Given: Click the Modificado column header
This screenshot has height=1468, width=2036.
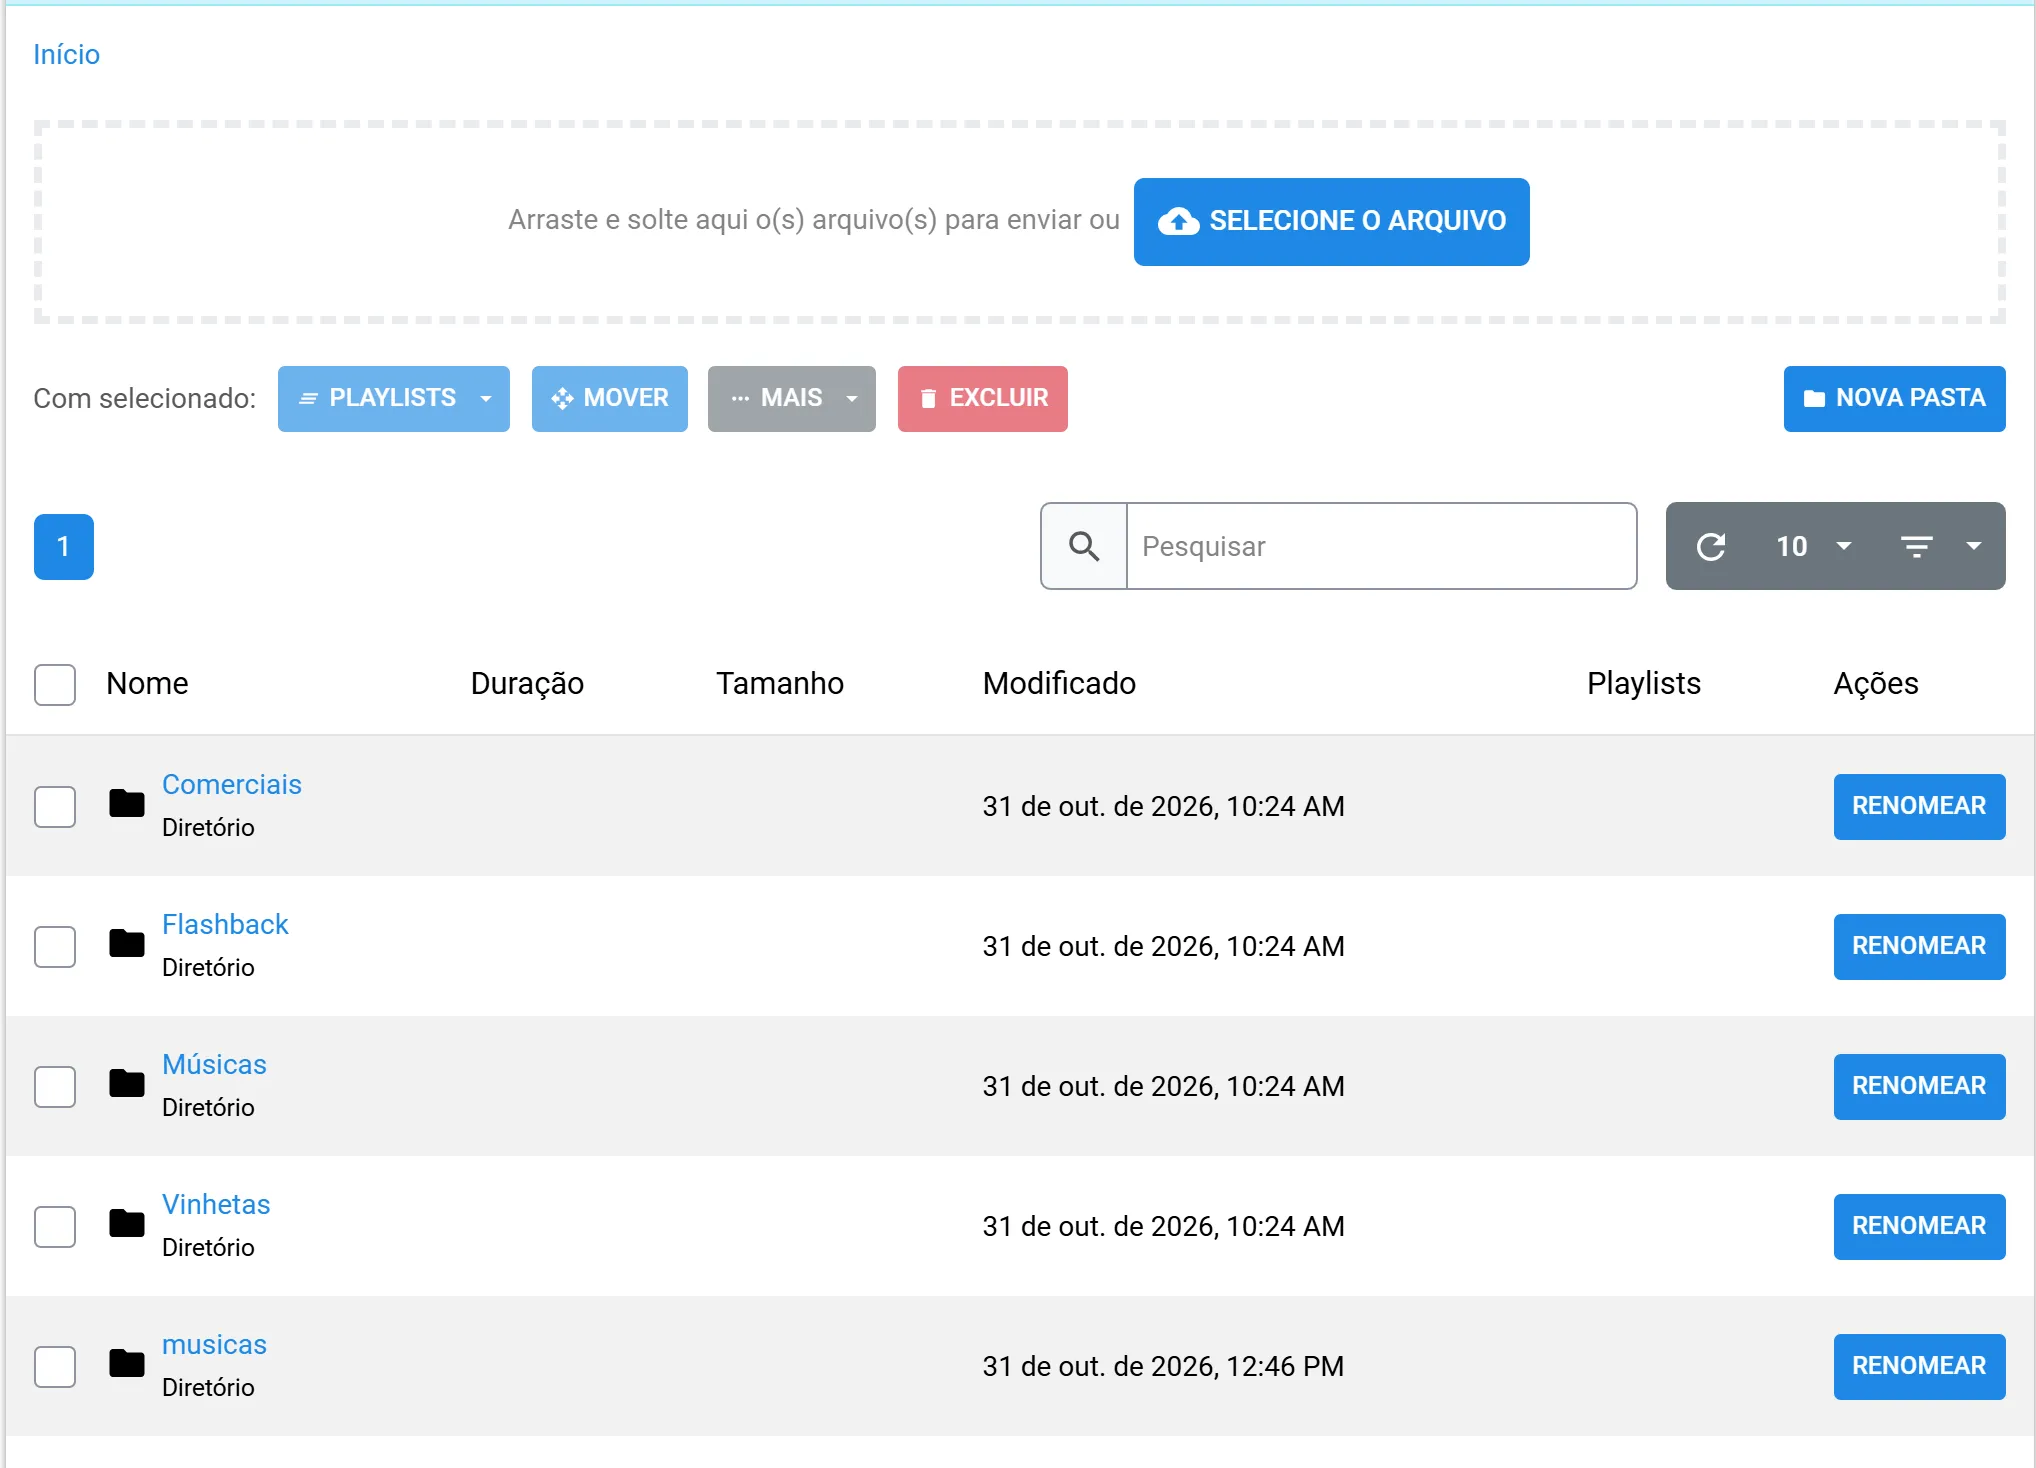Looking at the screenshot, I should pos(1059,683).
